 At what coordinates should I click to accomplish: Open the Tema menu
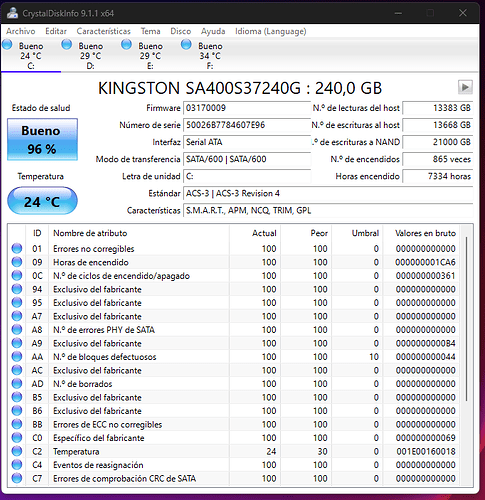pyautogui.click(x=150, y=31)
